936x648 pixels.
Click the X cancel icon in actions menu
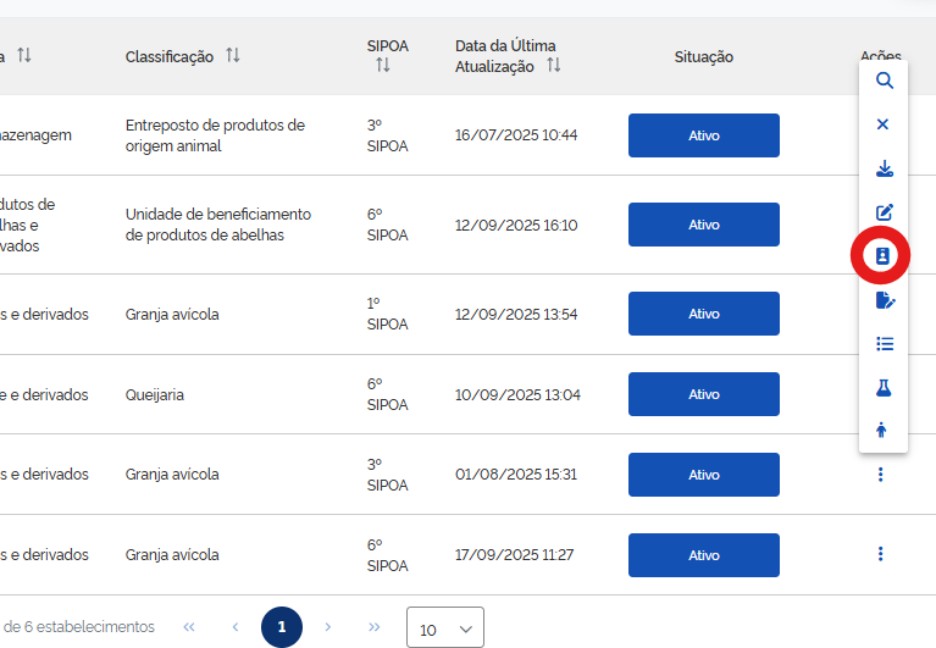(x=883, y=125)
